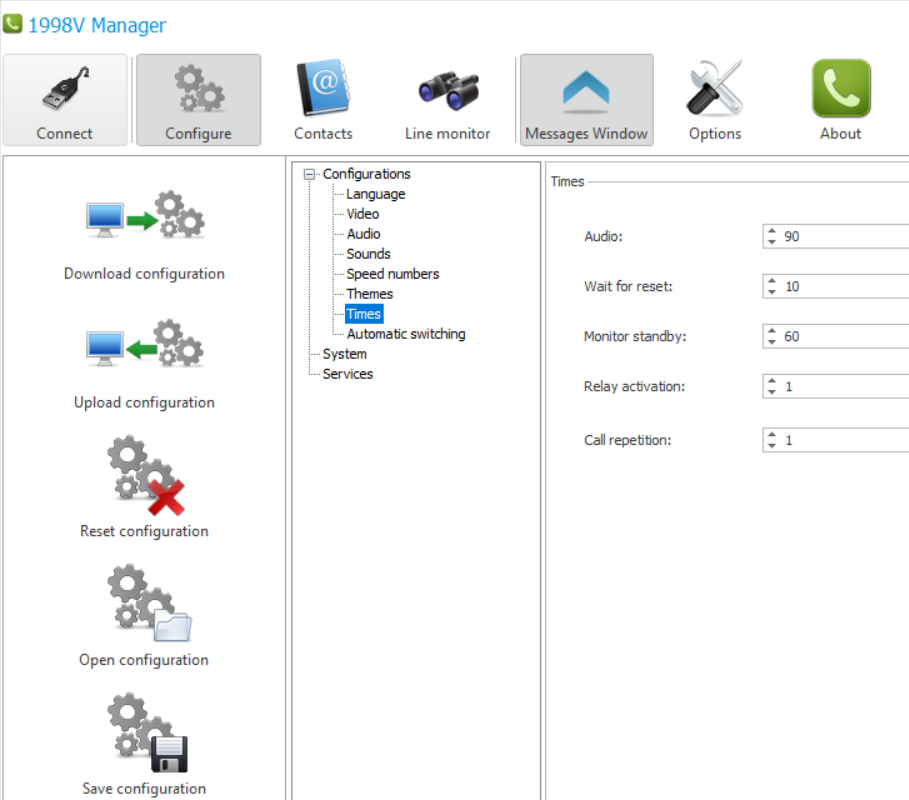Image resolution: width=909 pixels, height=800 pixels.
Task: Increase the Audio time value
Action: 771,231
